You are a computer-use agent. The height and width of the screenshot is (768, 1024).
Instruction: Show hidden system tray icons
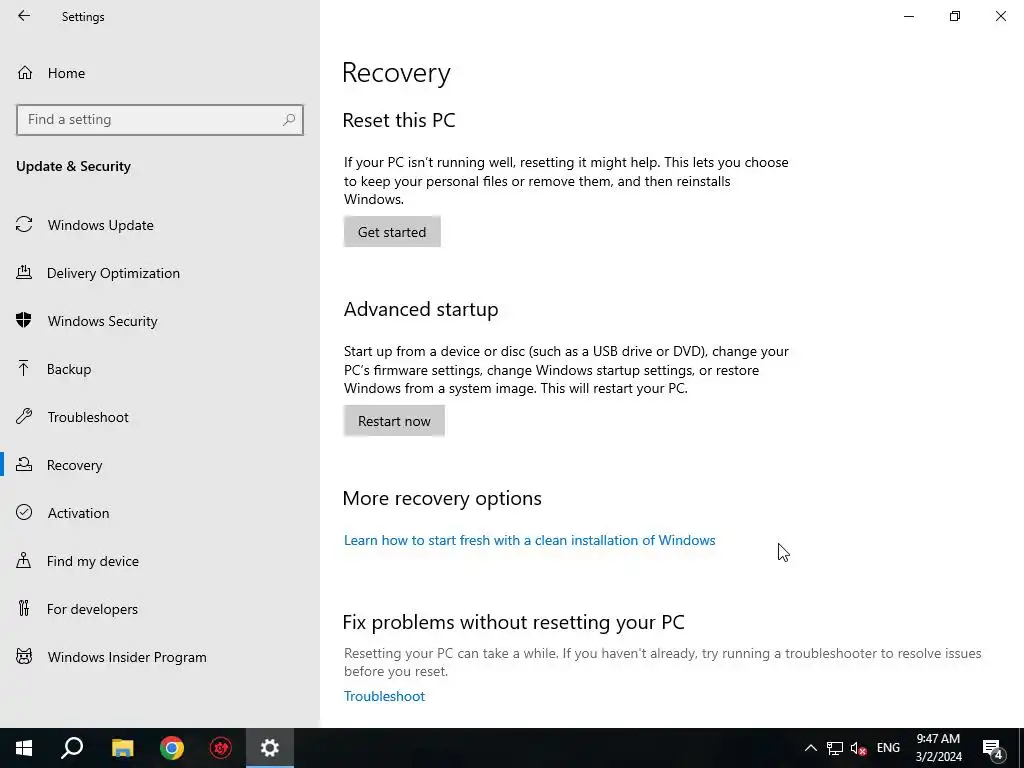tap(810, 748)
